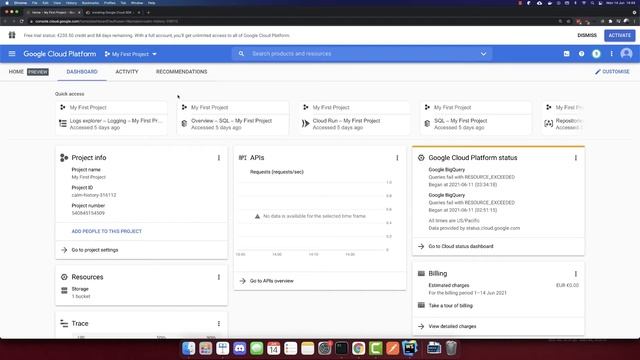Screen dimensions: 640x360
Task: Open the Project info card options menu
Action: tap(219, 158)
